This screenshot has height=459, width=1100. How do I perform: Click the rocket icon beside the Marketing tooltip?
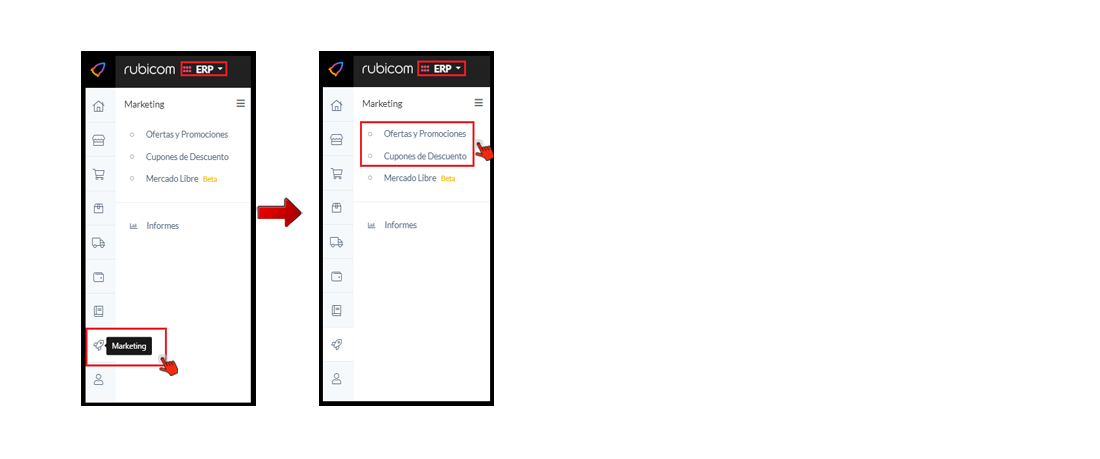98,345
